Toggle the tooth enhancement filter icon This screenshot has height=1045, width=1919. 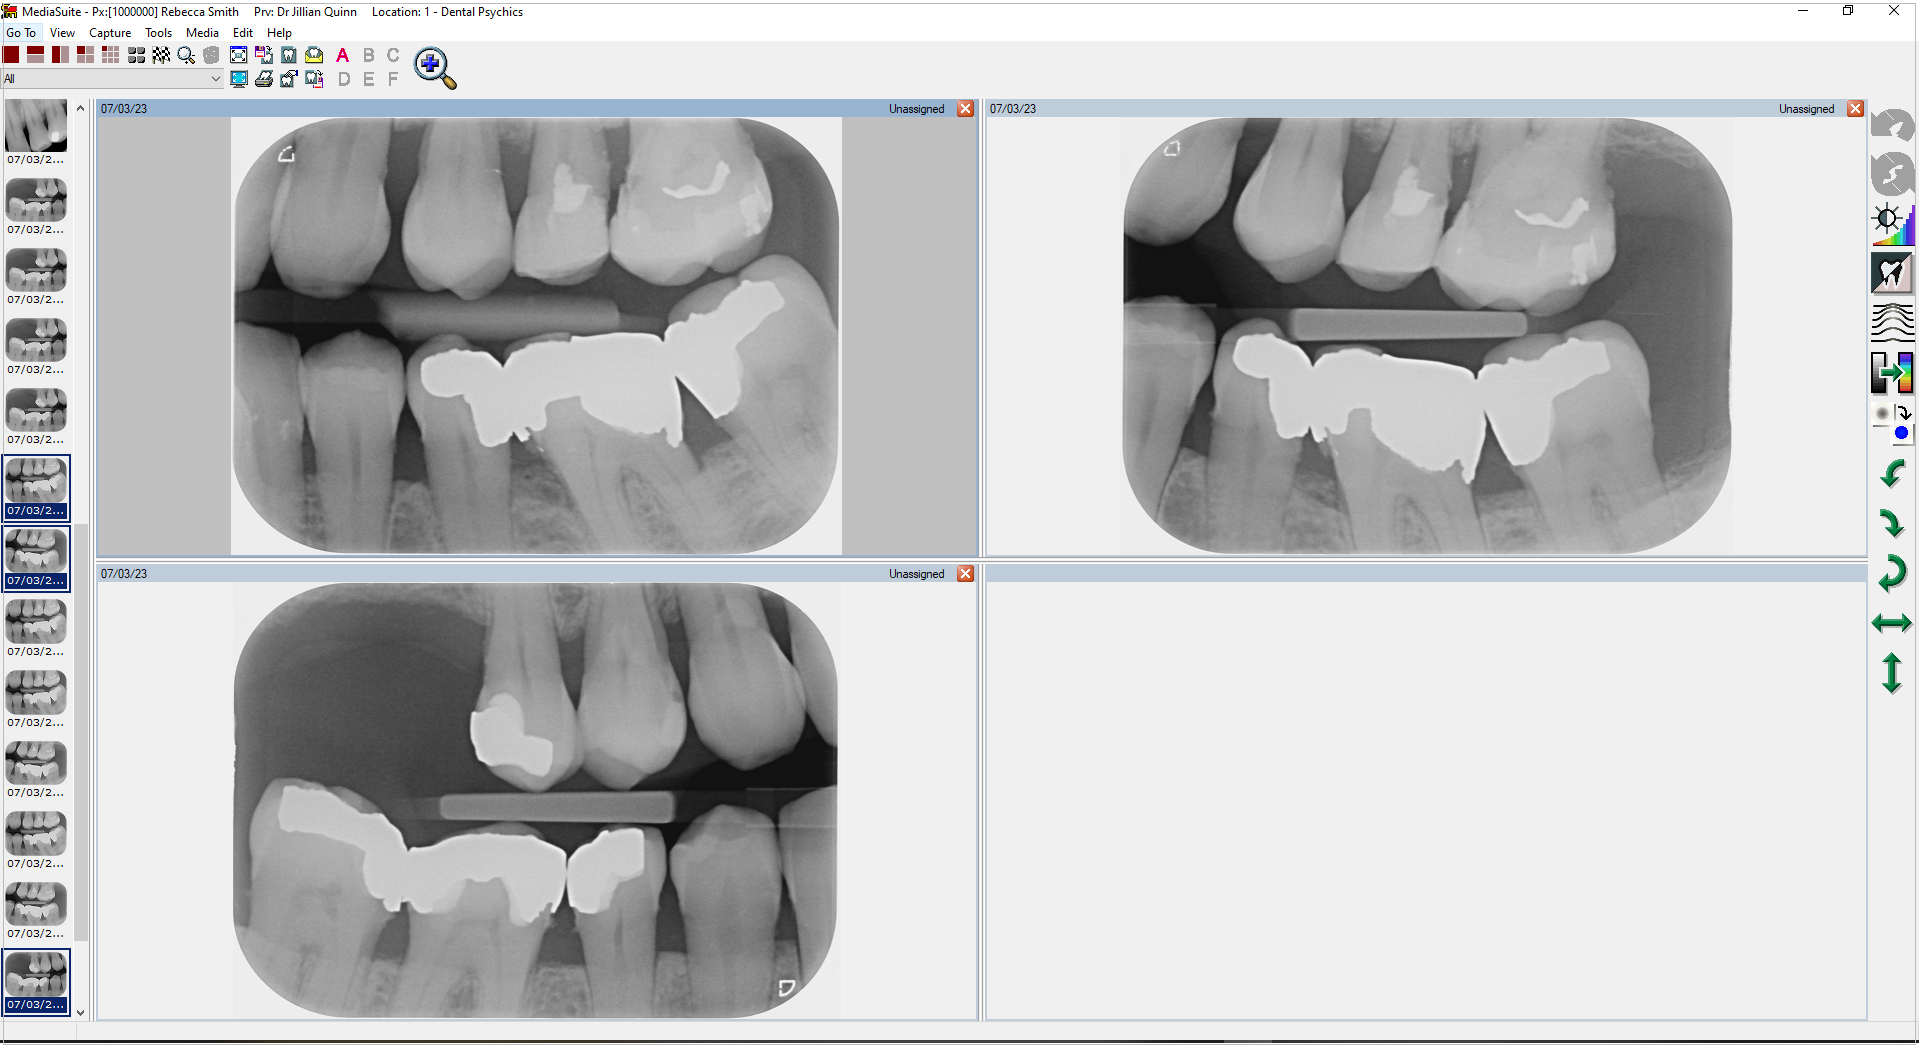pyautogui.click(x=1892, y=273)
